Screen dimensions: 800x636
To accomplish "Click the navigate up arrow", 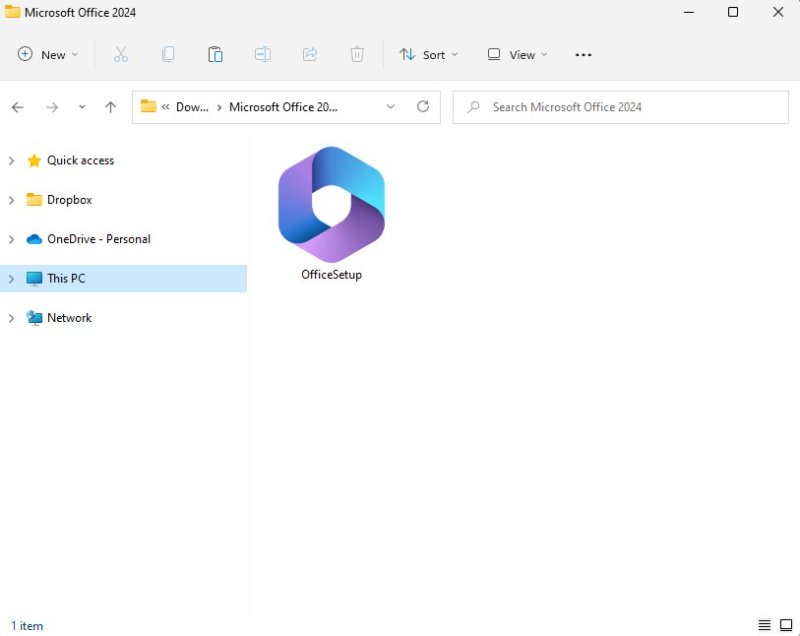I will pos(110,106).
